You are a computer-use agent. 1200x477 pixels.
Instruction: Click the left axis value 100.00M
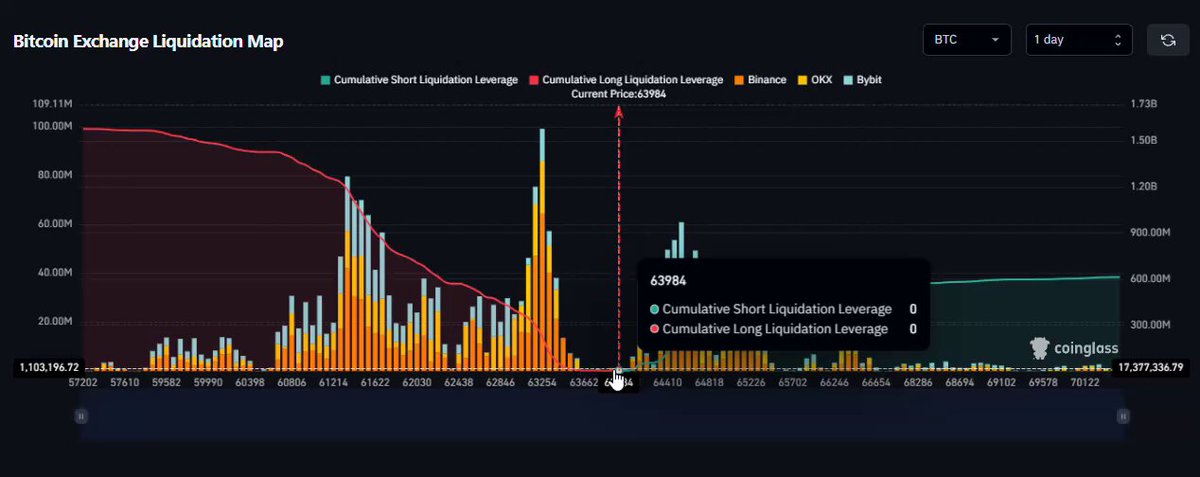coord(53,127)
